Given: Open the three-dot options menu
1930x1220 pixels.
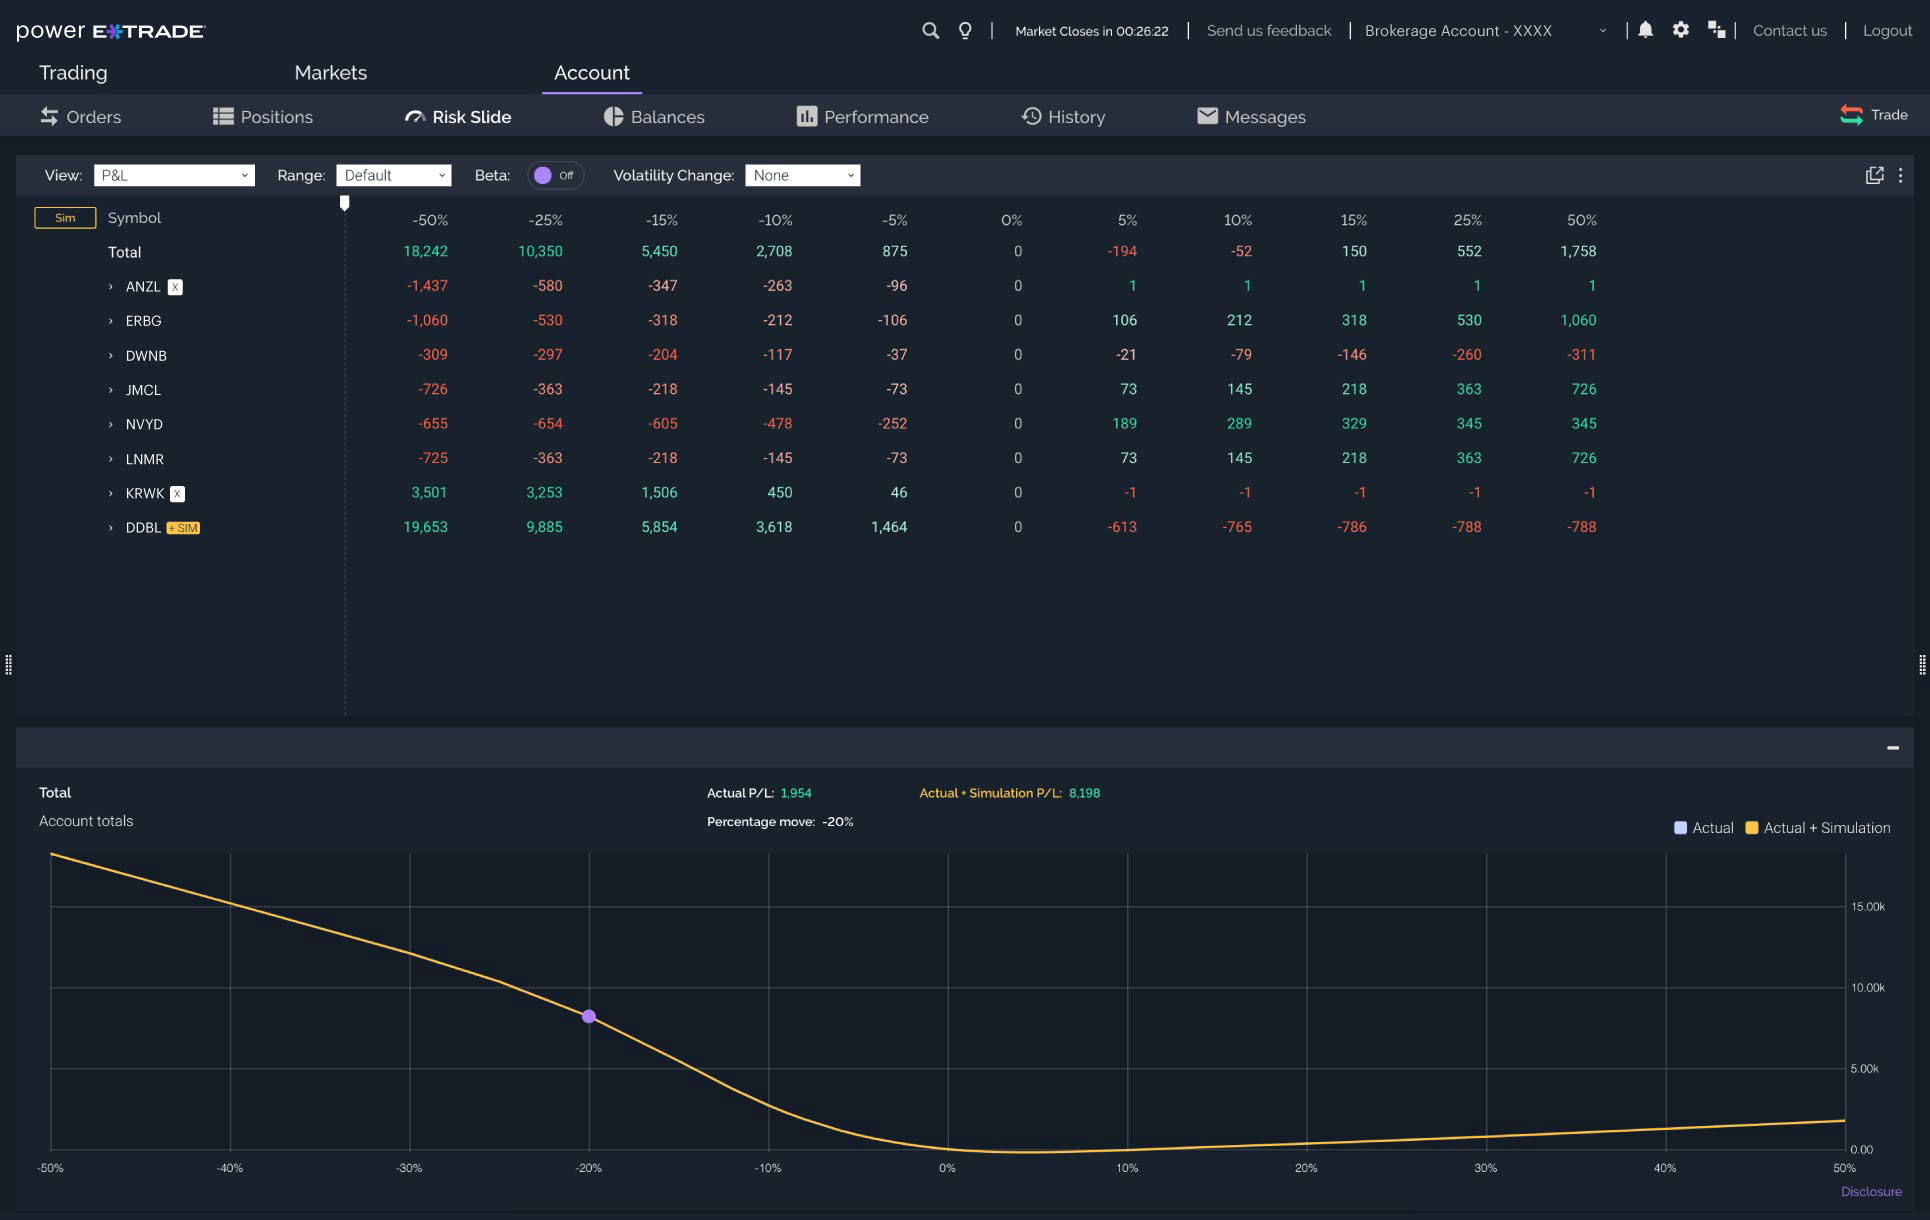Looking at the screenshot, I should [1900, 175].
